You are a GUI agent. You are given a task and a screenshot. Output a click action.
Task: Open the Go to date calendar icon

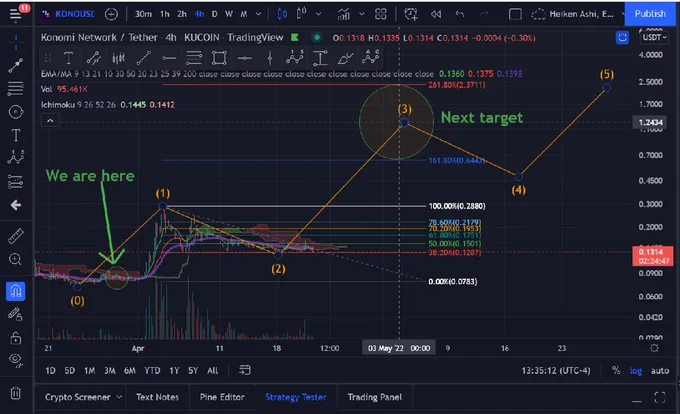tap(245, 370)
